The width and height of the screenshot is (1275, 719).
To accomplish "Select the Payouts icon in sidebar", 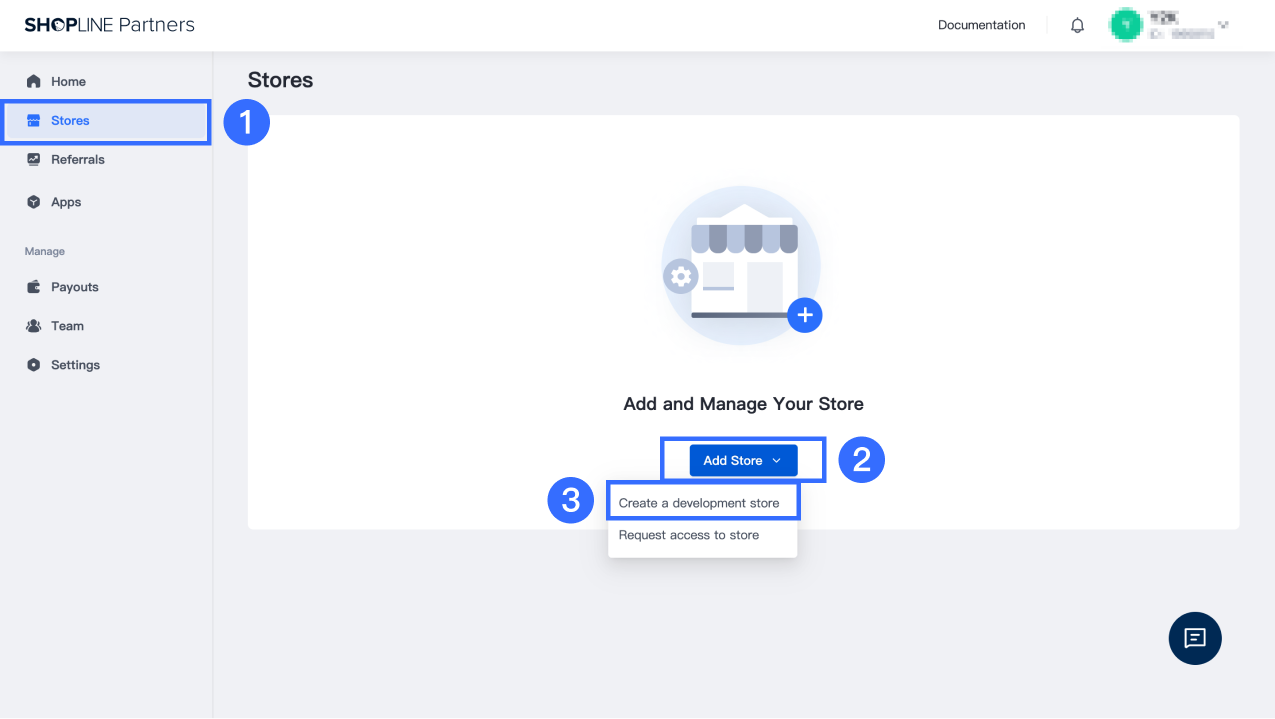I will (x=33, y=287).
